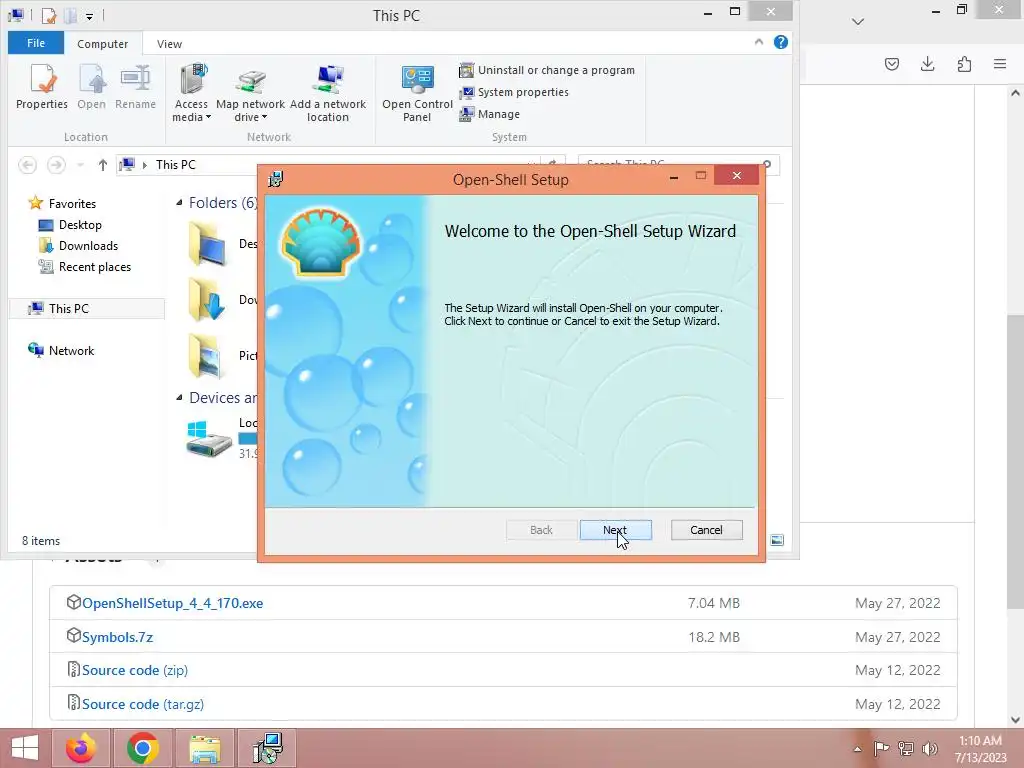Open Firefox Pocket save icon
The image size is (1024, 768).
[891, 64]
